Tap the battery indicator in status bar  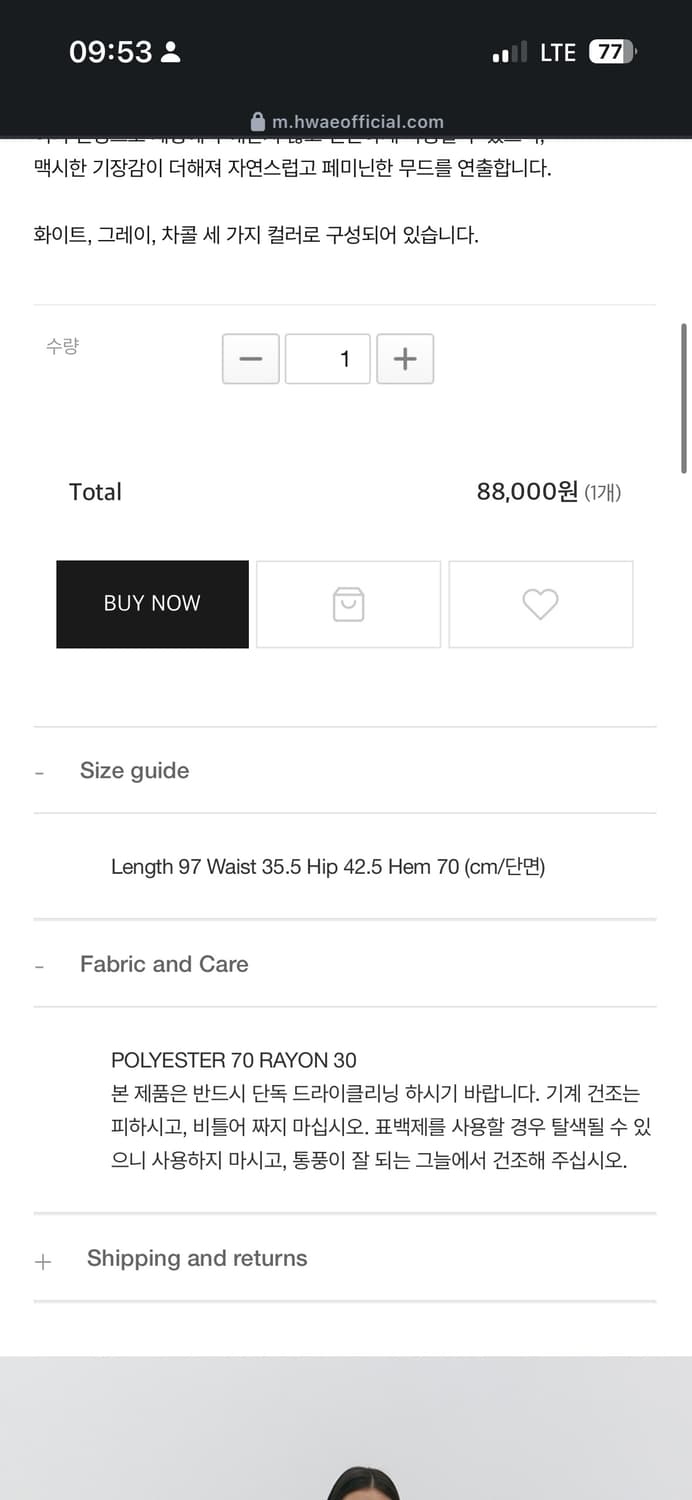(612, 52)
